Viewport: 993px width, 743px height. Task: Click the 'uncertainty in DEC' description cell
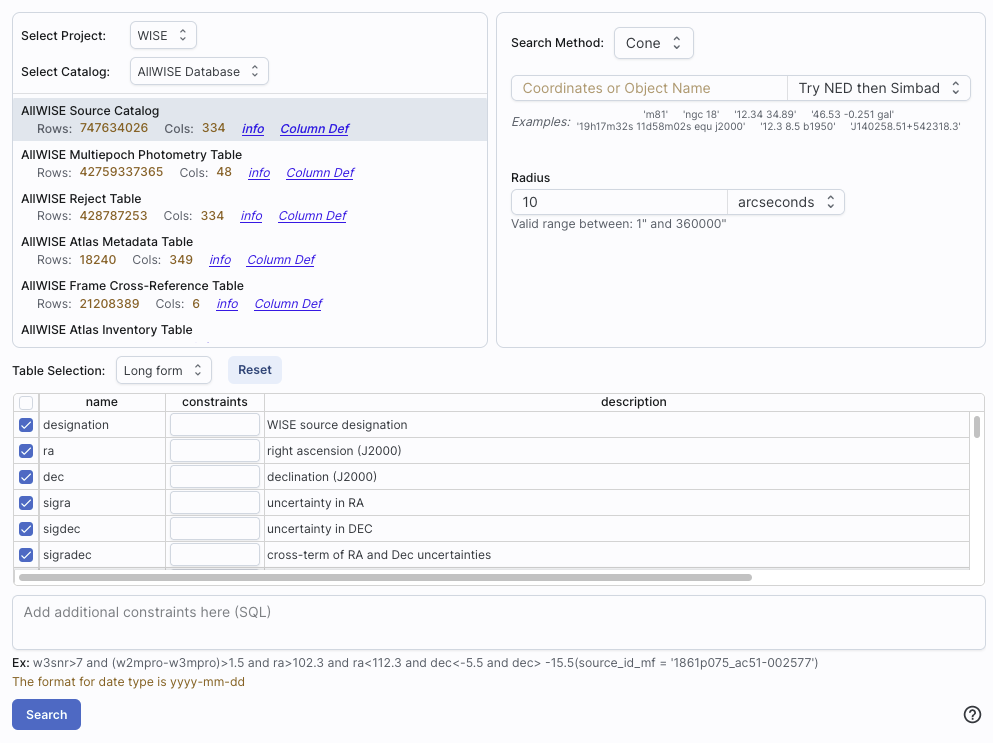point(617,529)
